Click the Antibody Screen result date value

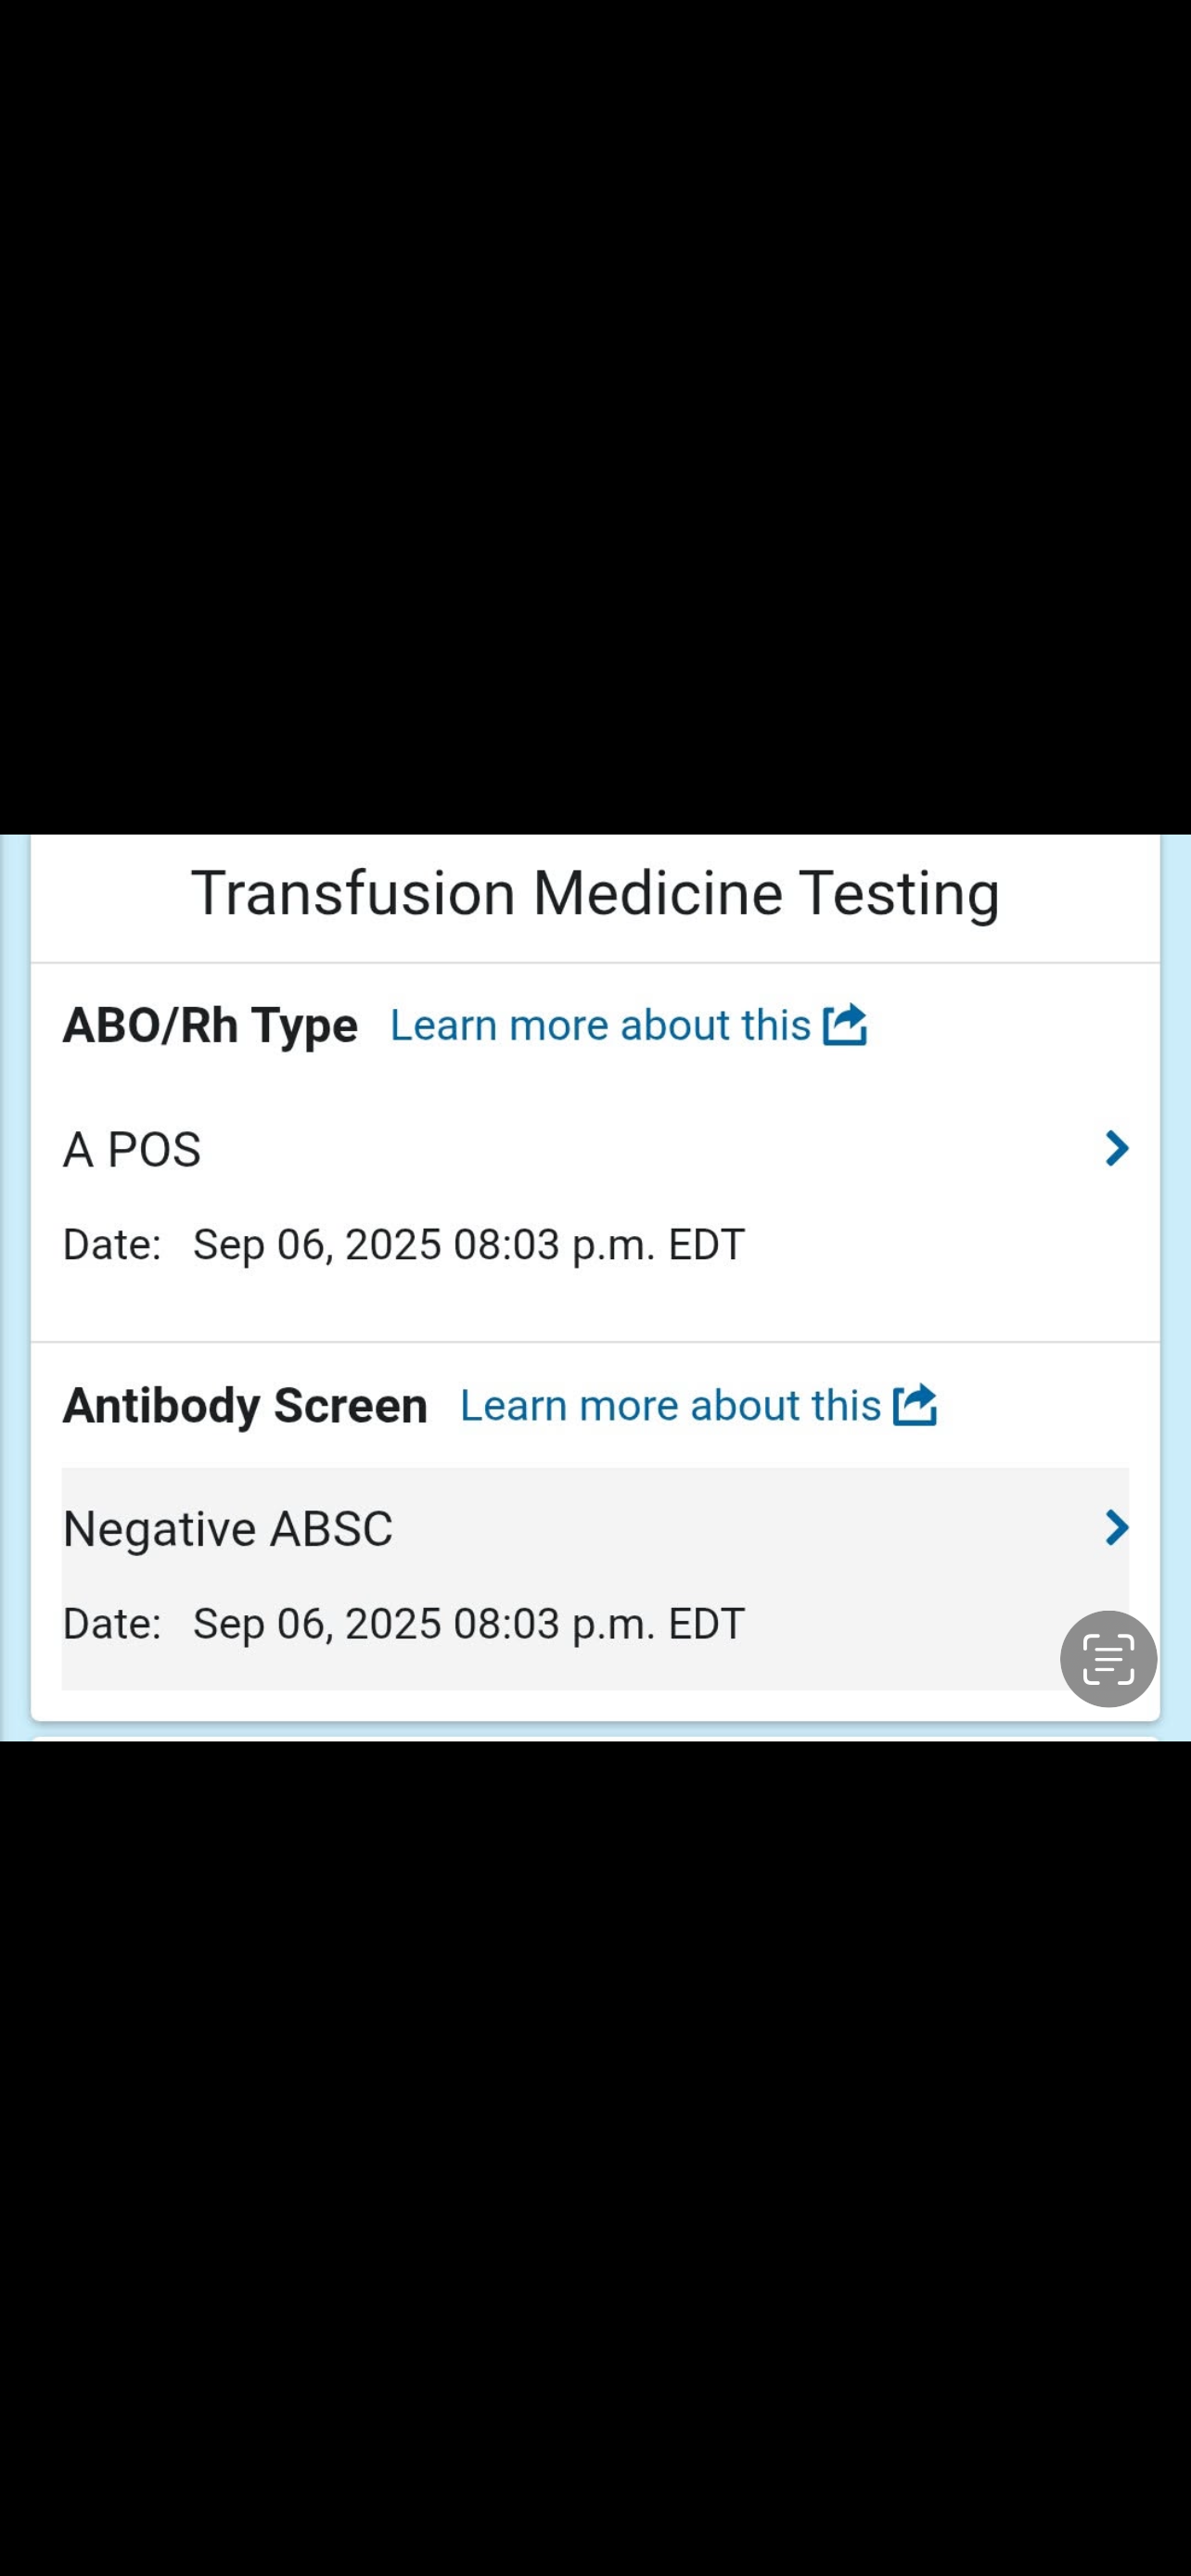coord(468,1624)
